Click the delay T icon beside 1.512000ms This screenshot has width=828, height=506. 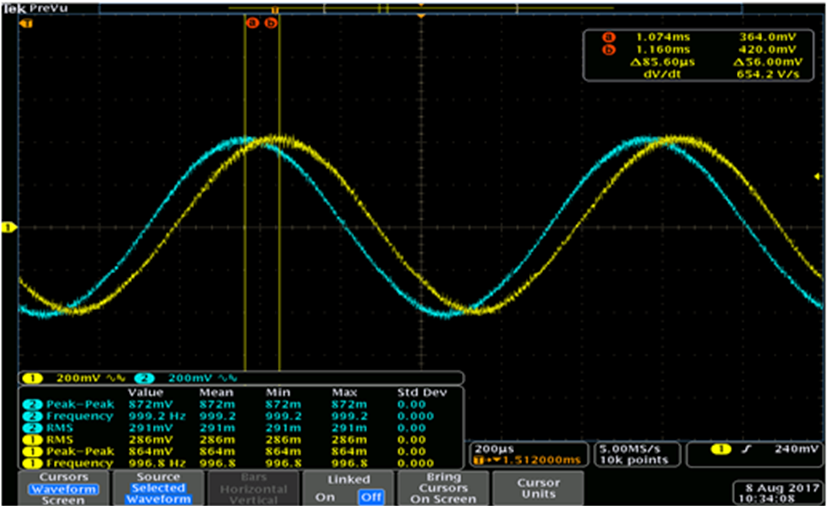479,461
